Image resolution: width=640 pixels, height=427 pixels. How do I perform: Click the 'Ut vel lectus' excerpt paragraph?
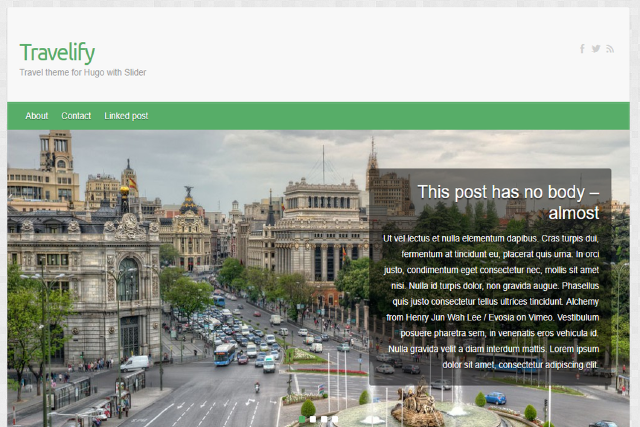point(490,301)
